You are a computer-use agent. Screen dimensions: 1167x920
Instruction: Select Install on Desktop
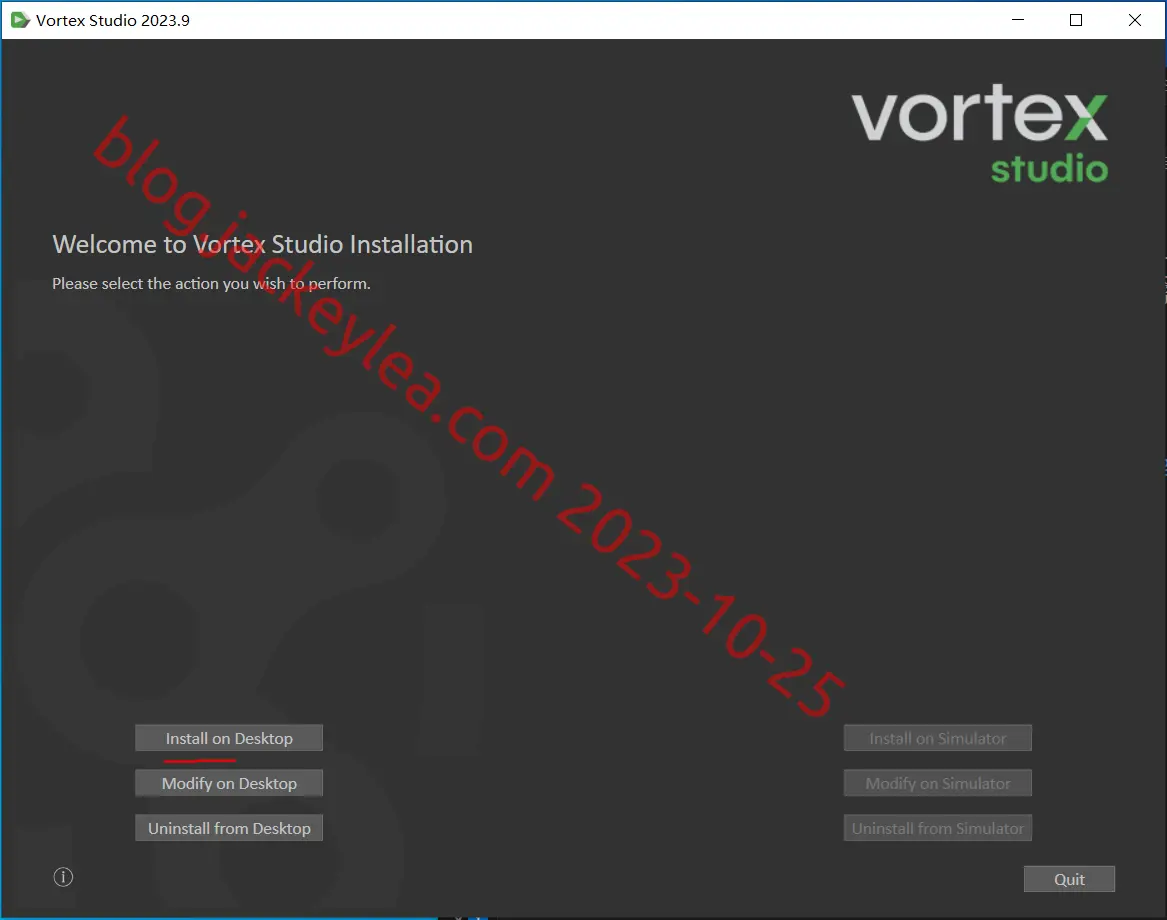click(228, 737)
